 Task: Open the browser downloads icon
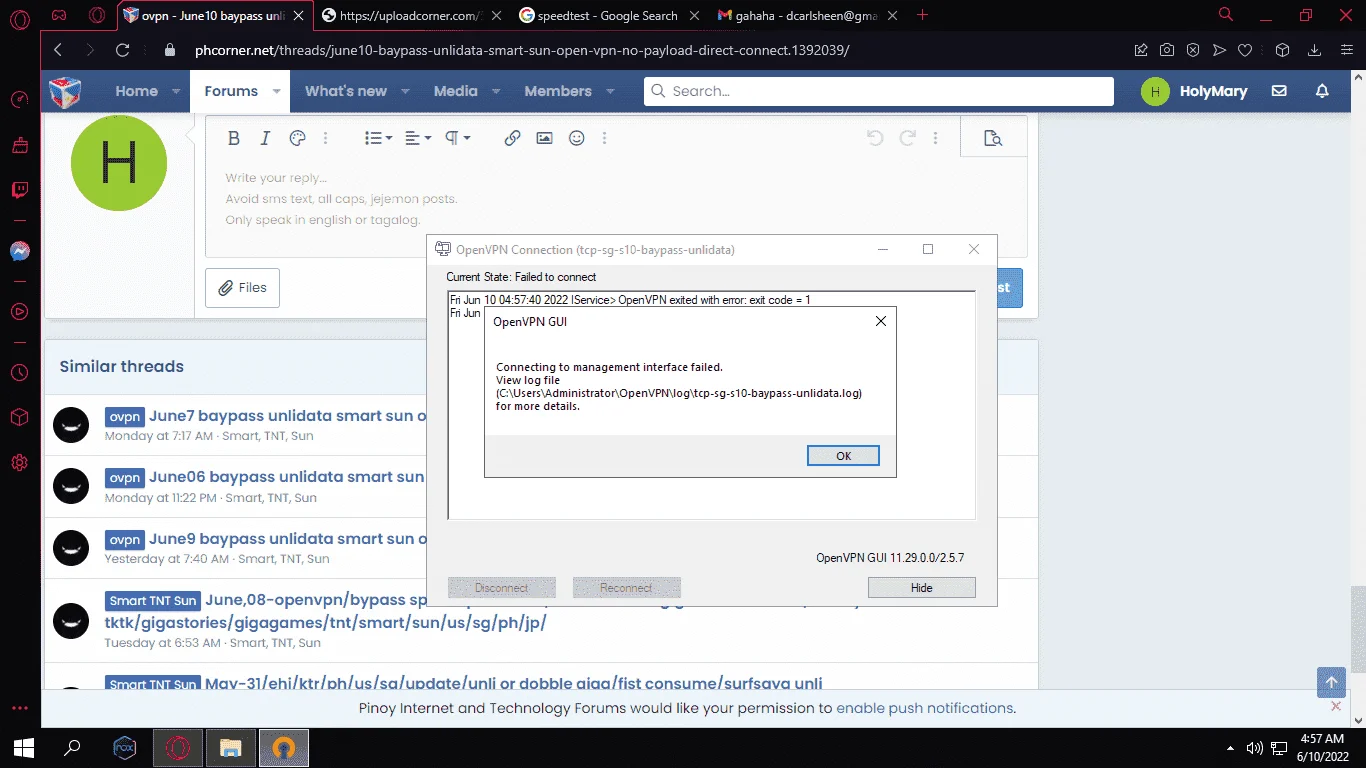point(1315,50)
